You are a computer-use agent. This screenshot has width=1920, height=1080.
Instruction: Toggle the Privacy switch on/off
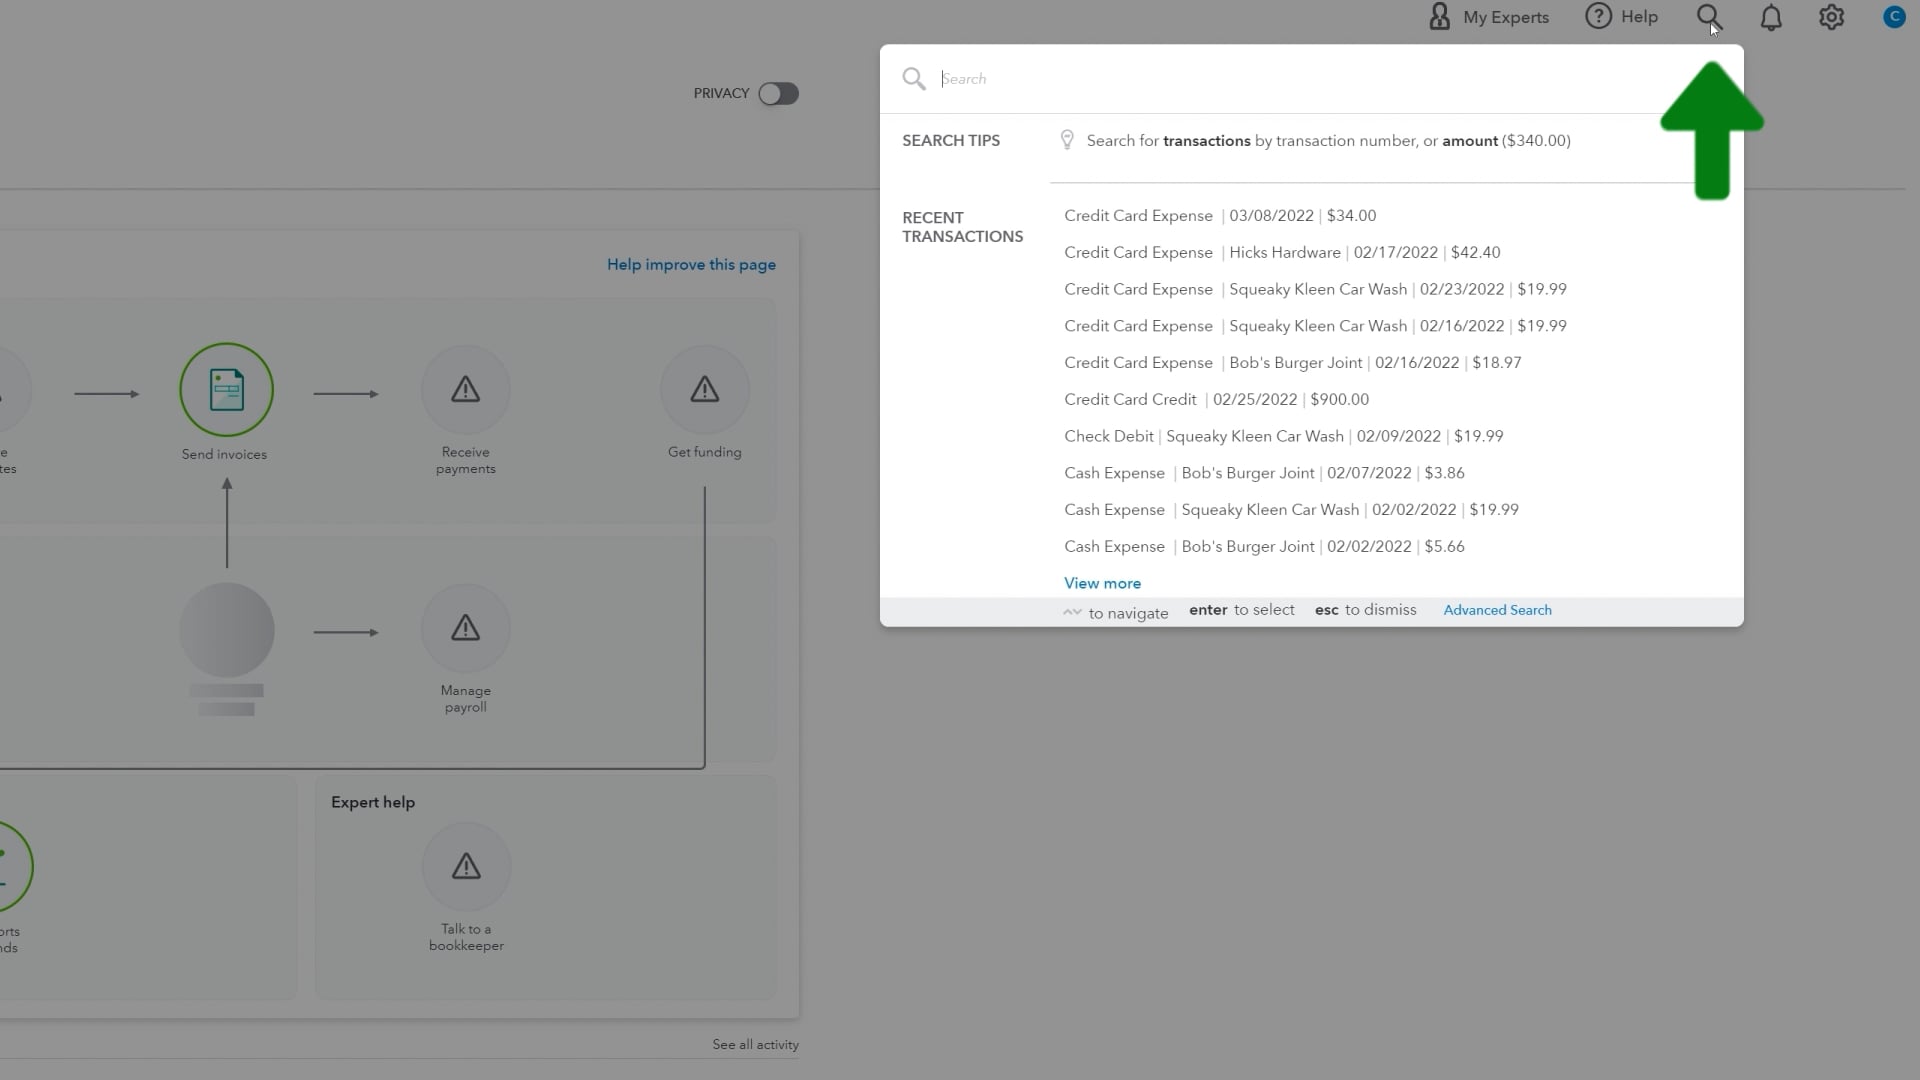pyautogui.click(x=779, y=94)
